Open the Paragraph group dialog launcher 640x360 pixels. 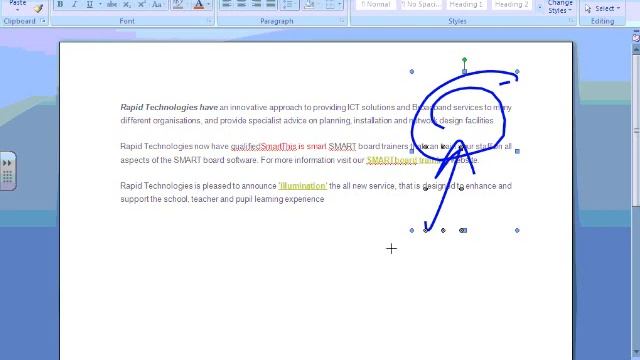[x=342, y=21]
